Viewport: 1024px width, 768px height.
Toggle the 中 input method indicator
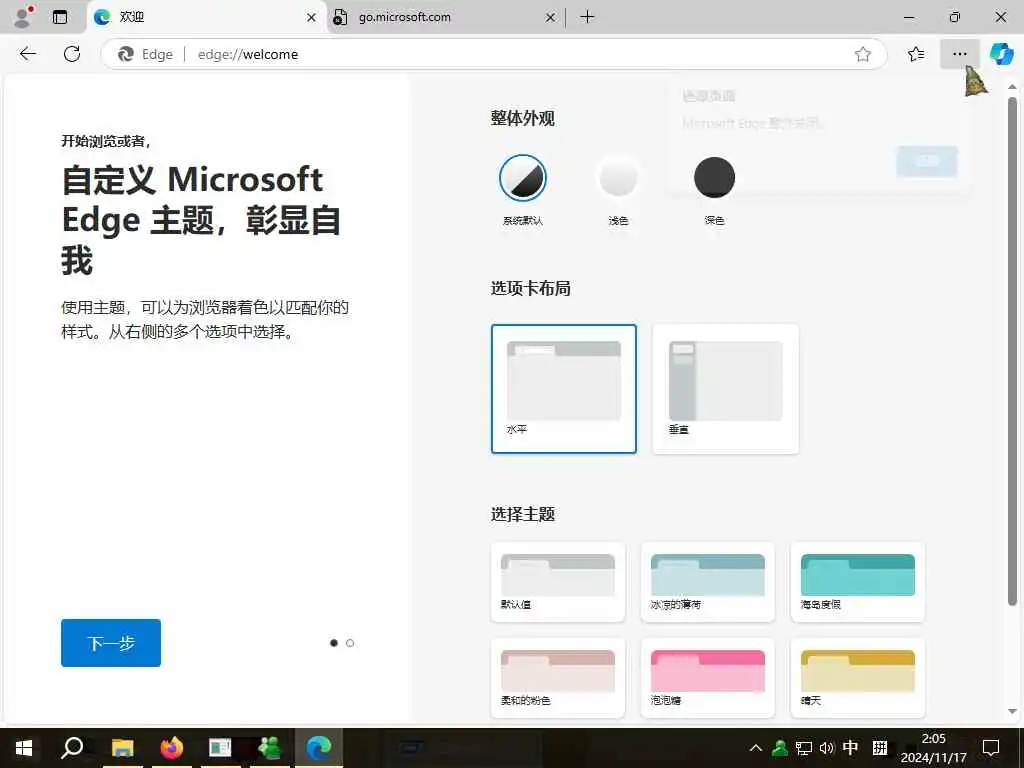coord(850,747)
